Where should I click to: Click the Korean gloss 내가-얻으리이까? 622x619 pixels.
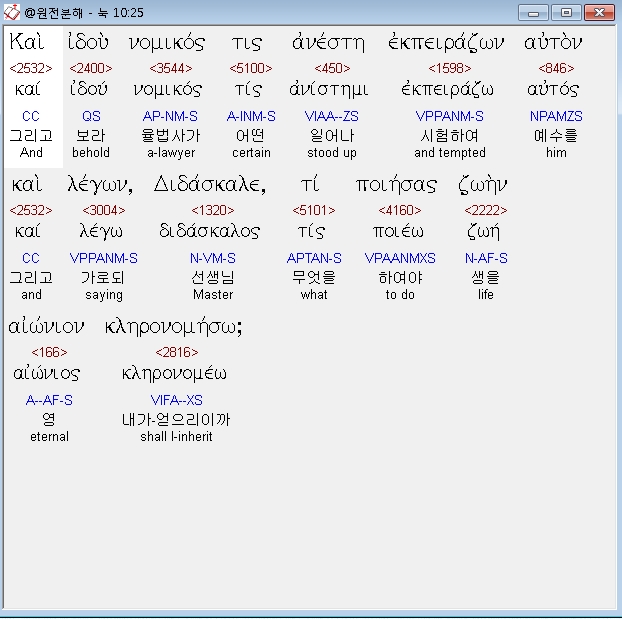[176, 419]
